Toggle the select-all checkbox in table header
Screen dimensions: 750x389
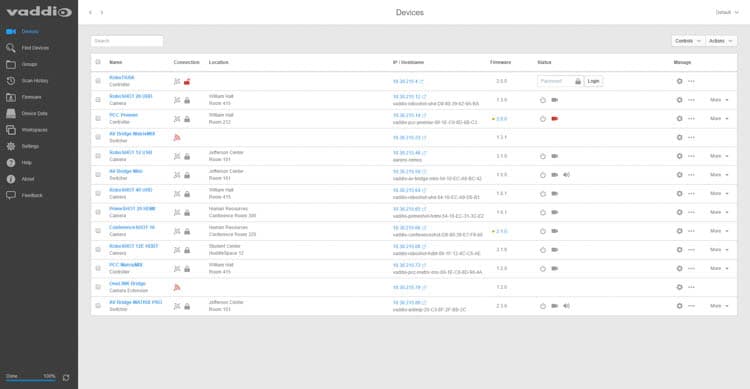(x=98, y=62)
